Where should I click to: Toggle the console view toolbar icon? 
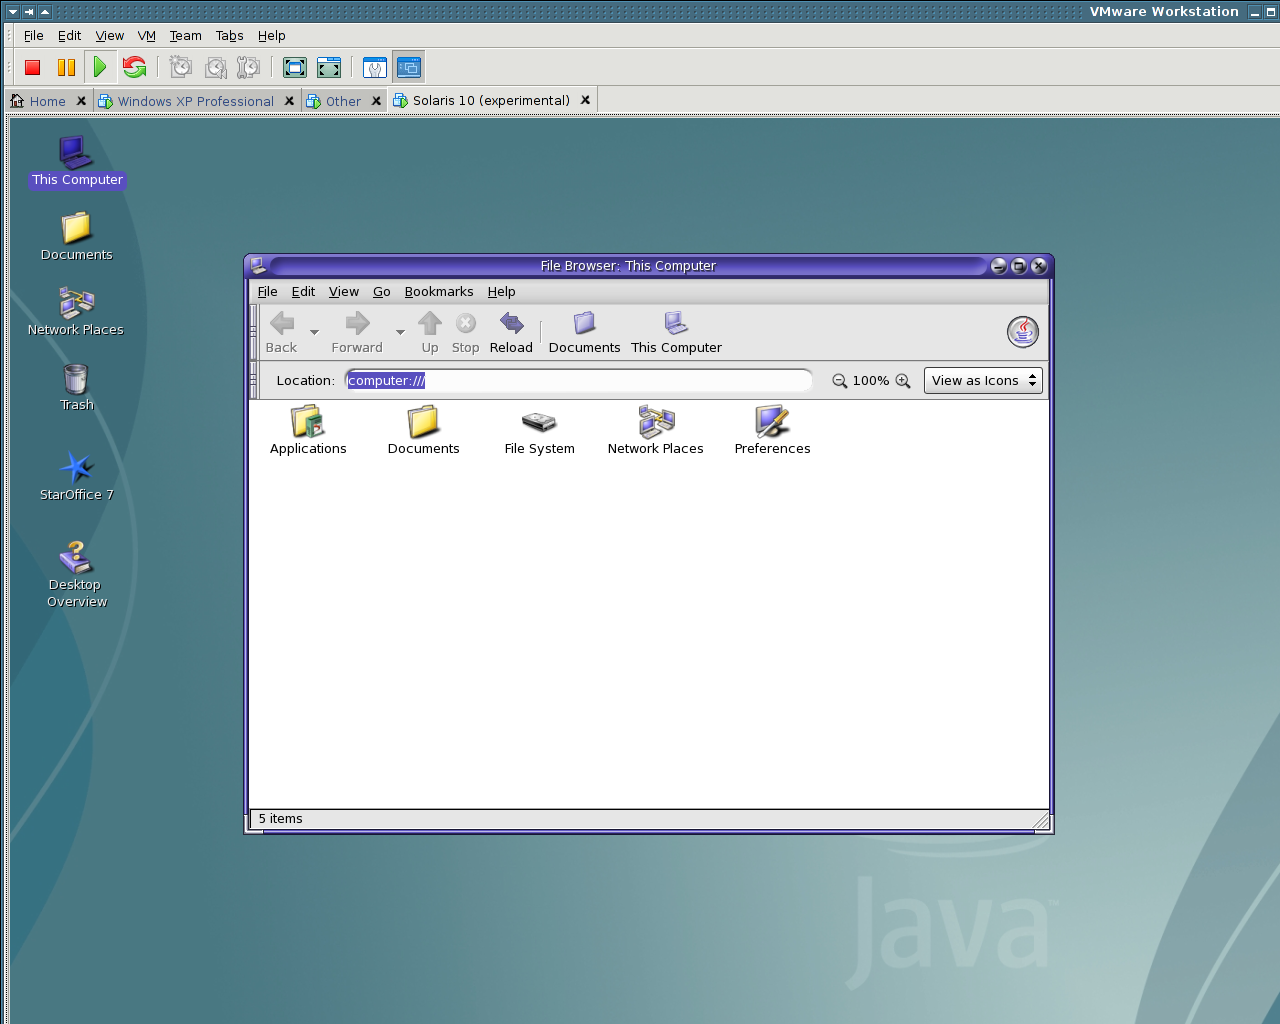click(x=409, y=67)
